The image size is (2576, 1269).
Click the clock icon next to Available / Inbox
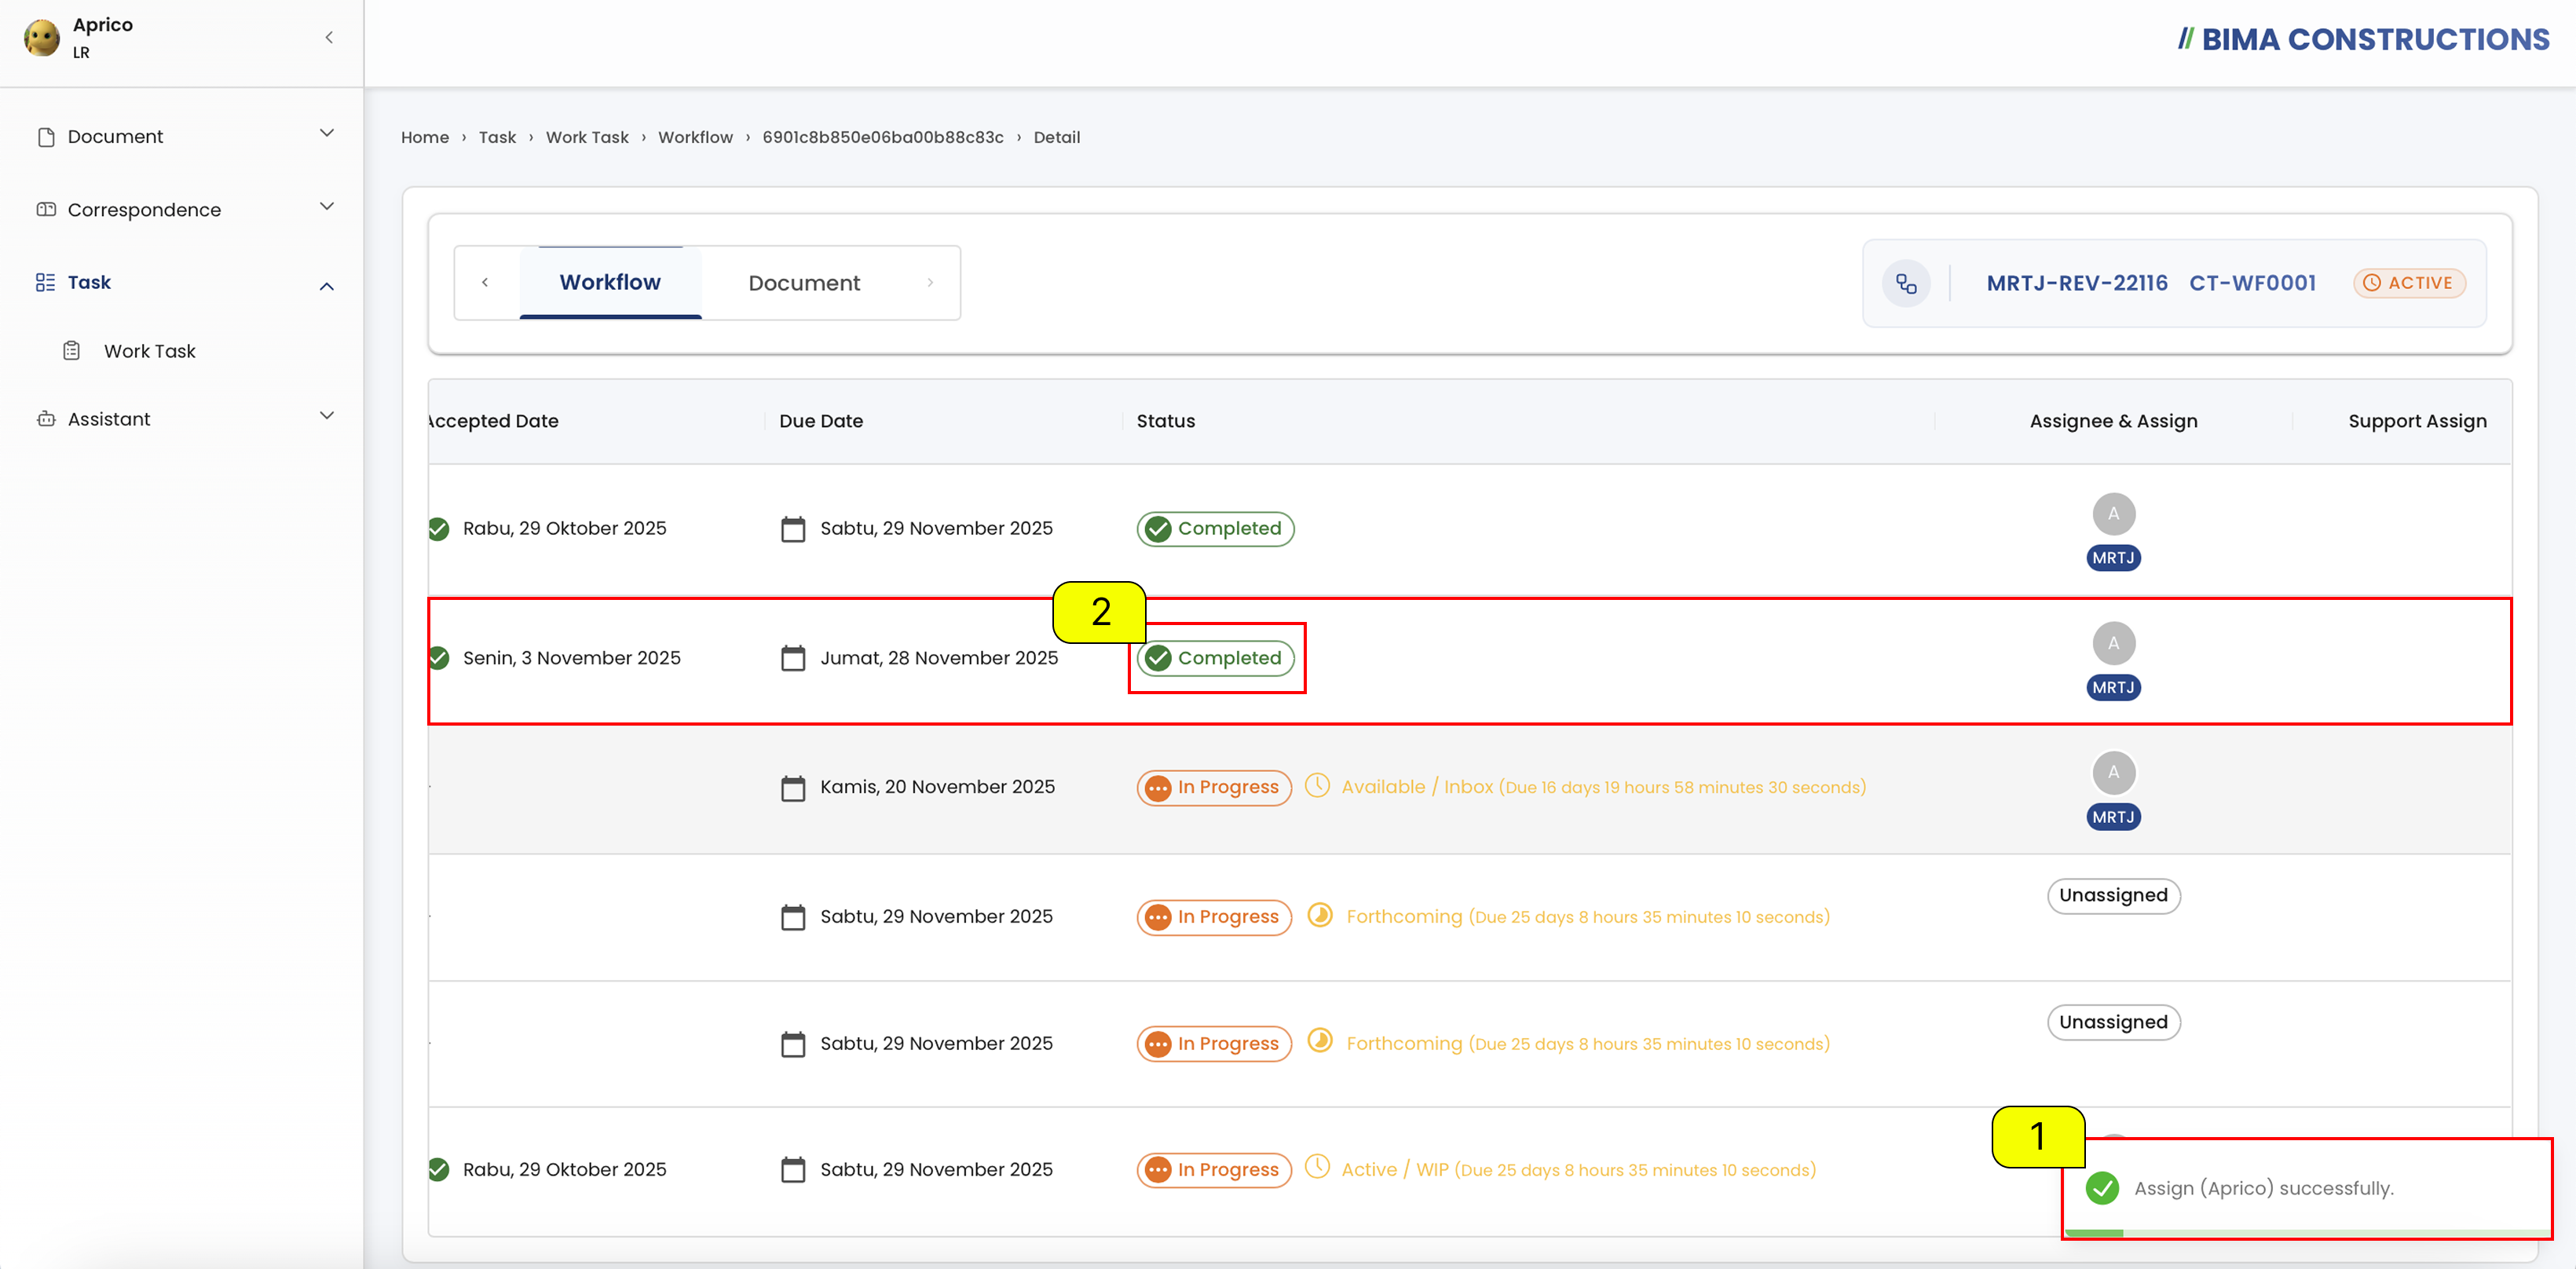(1317, 786)
